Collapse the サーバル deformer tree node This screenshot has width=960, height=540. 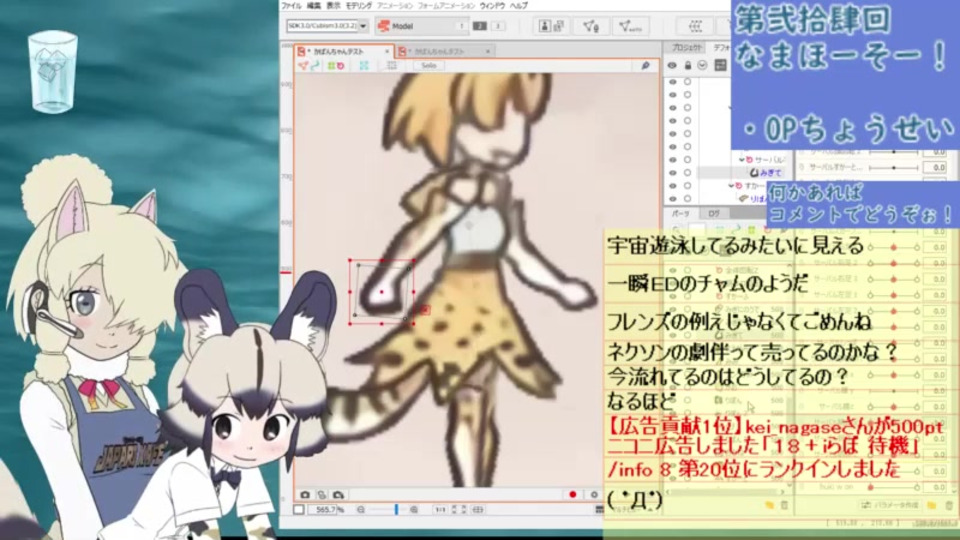point(741,160)
